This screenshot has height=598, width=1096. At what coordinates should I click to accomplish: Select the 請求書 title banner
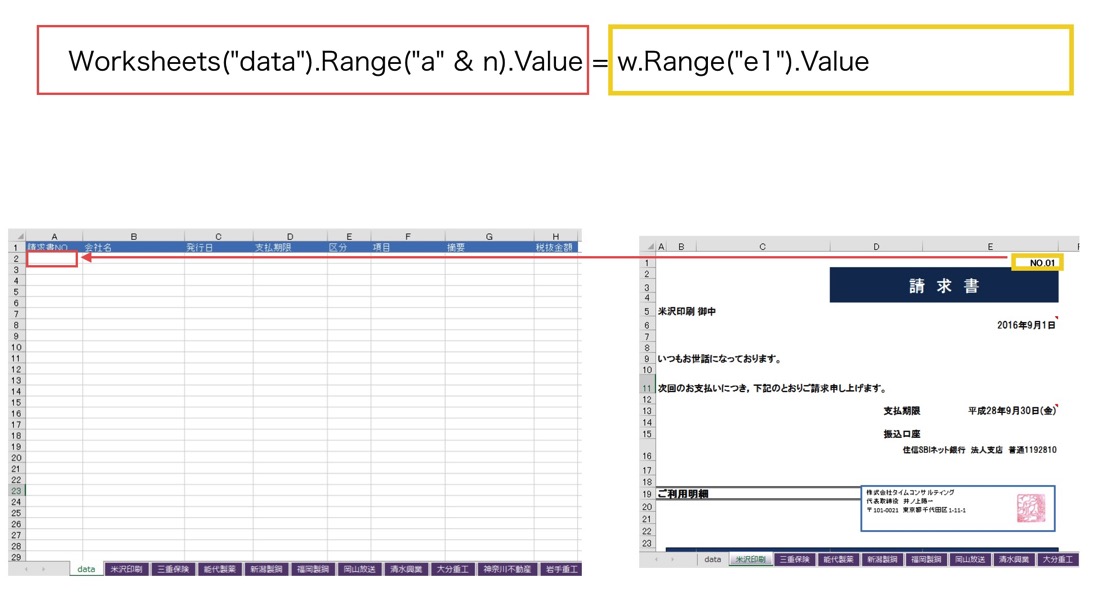tap(943, 286)
